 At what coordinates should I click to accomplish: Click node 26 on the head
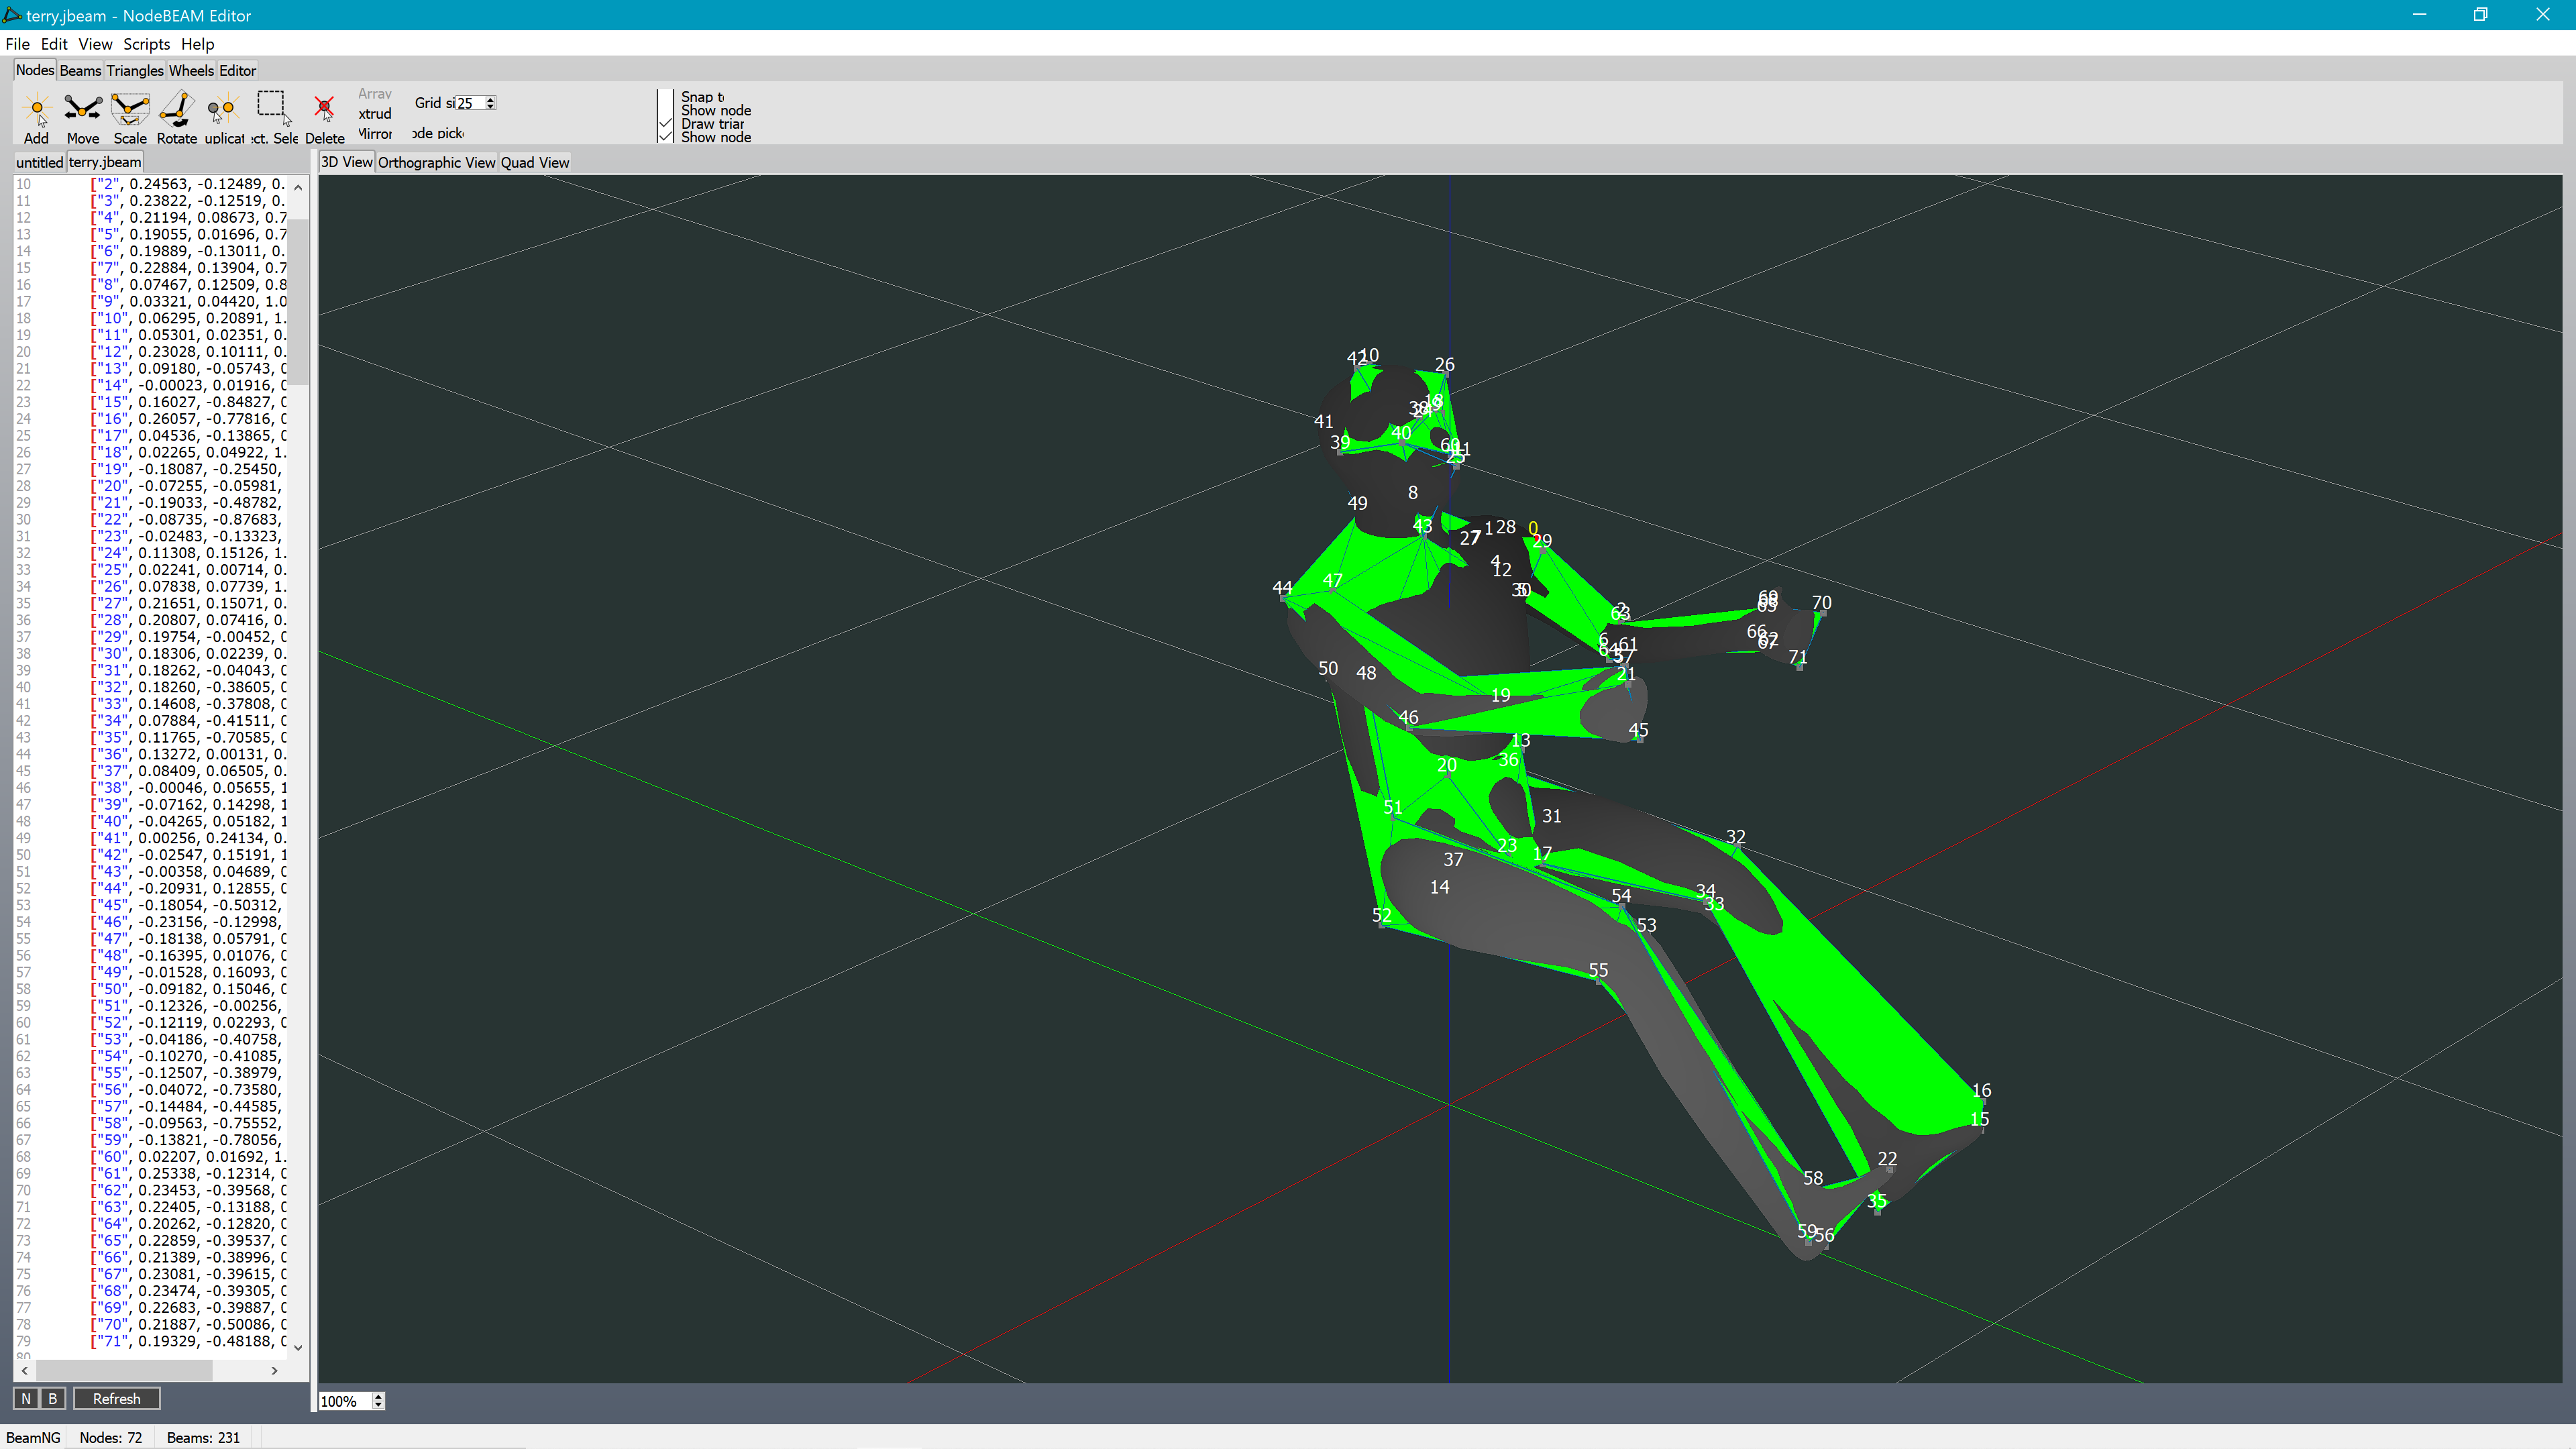tap(1445, 365)
